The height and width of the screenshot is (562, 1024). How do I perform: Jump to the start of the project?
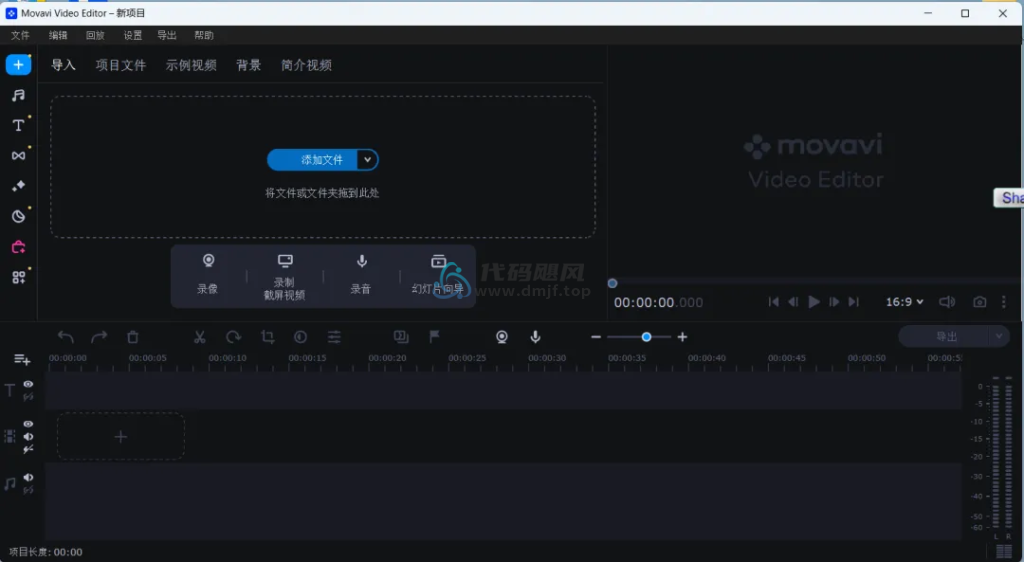point(774,302)
